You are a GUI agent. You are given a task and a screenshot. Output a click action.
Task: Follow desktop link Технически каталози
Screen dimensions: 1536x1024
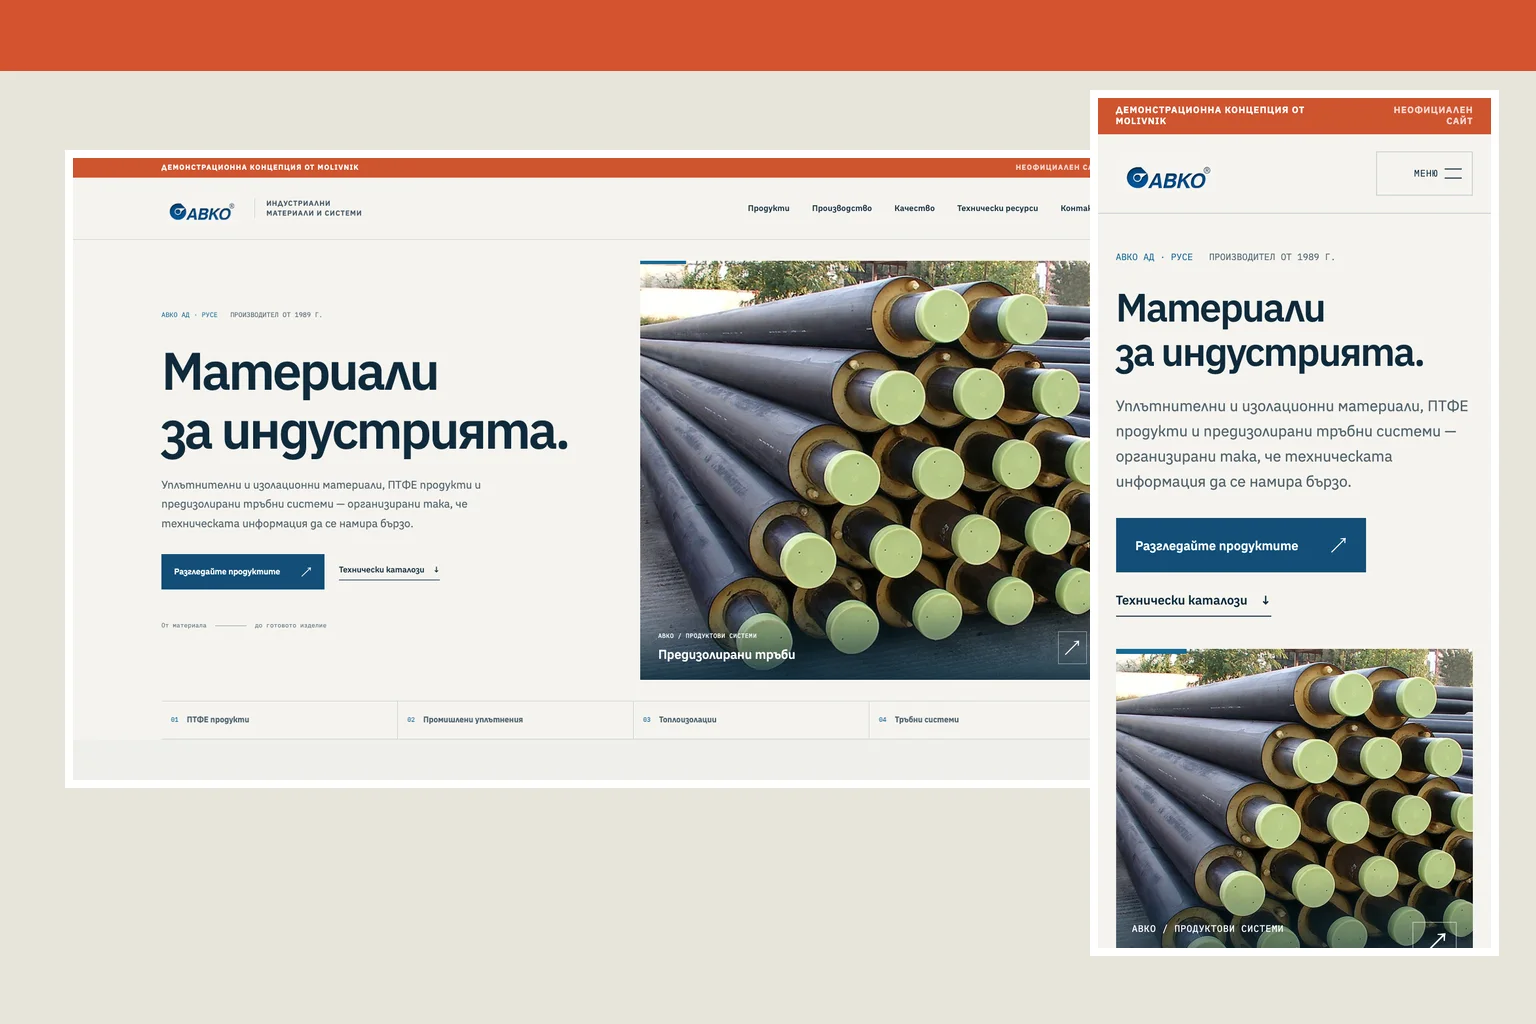(389, 571)
